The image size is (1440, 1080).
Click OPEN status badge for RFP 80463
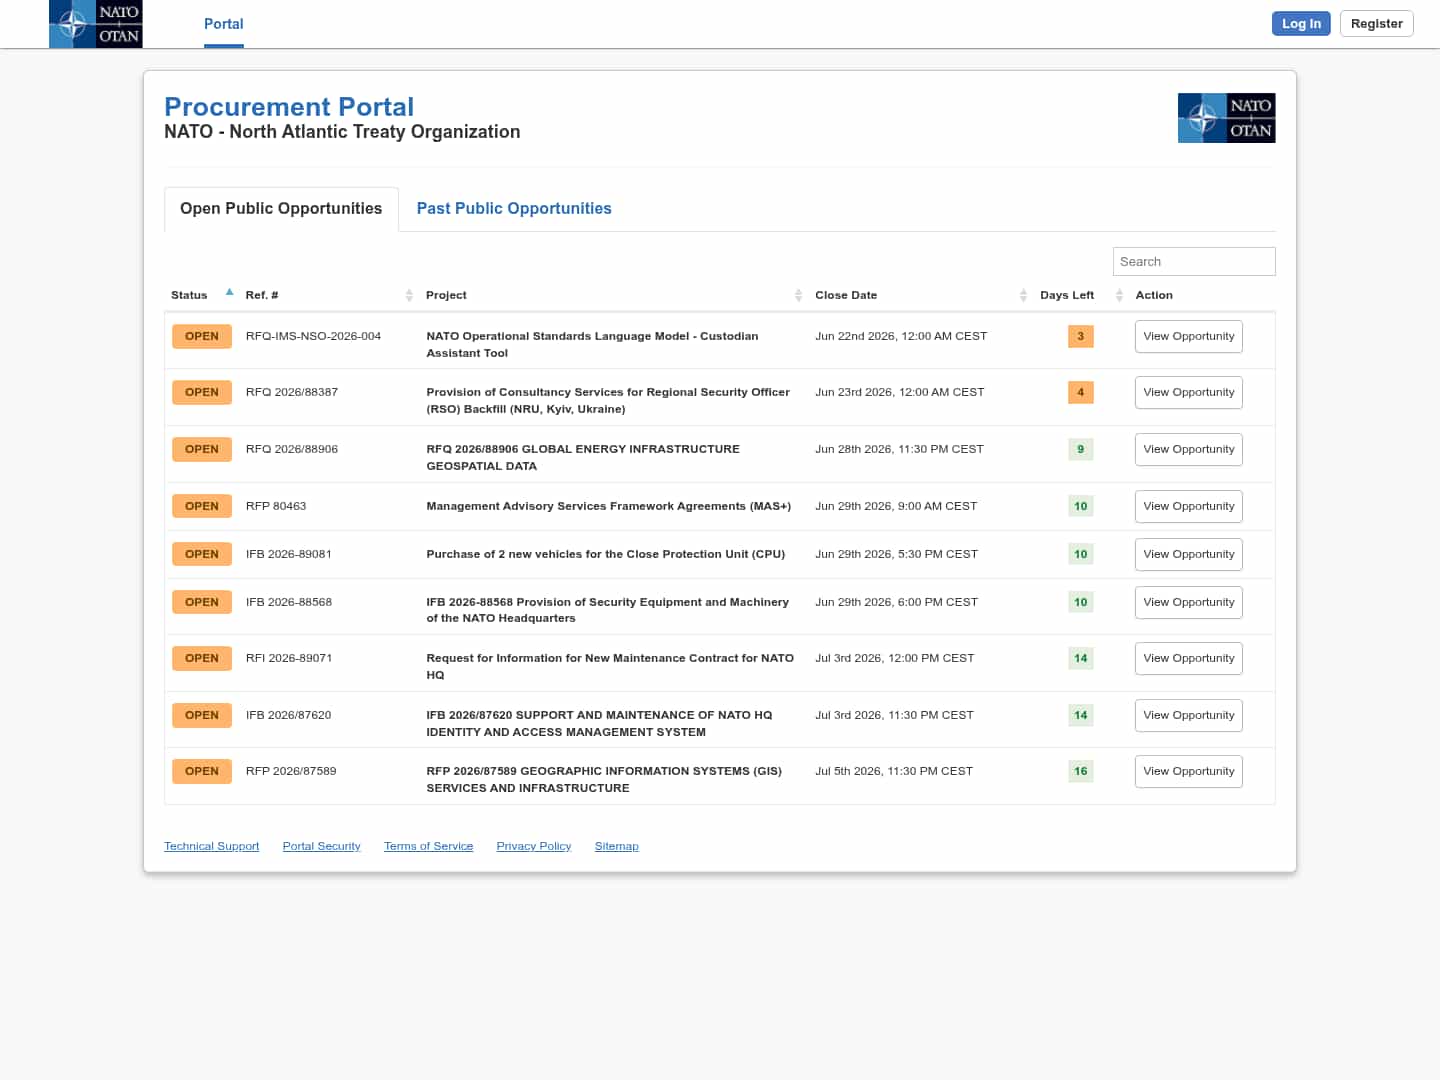202,507
